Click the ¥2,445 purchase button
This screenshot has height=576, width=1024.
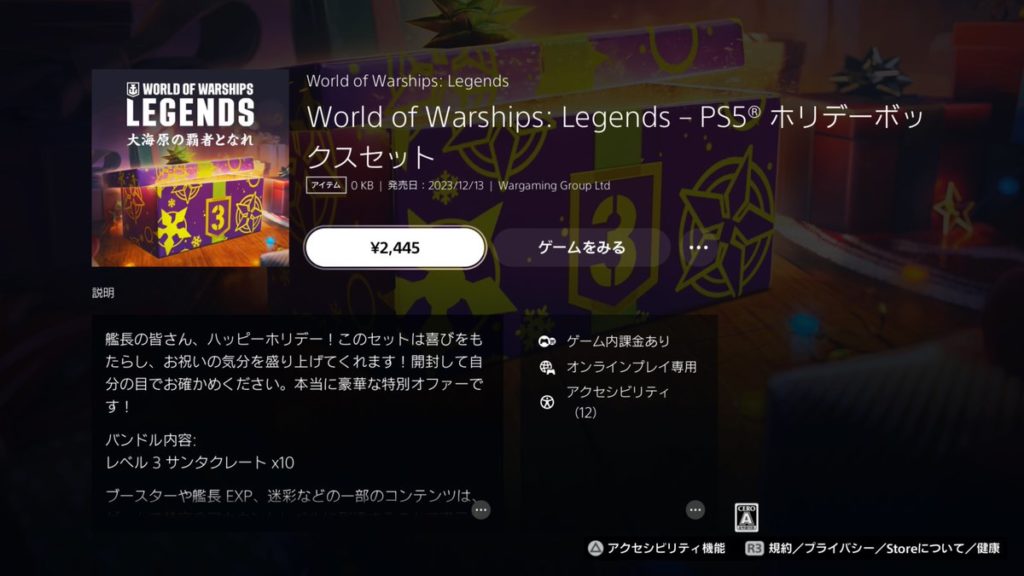[395, 248]
